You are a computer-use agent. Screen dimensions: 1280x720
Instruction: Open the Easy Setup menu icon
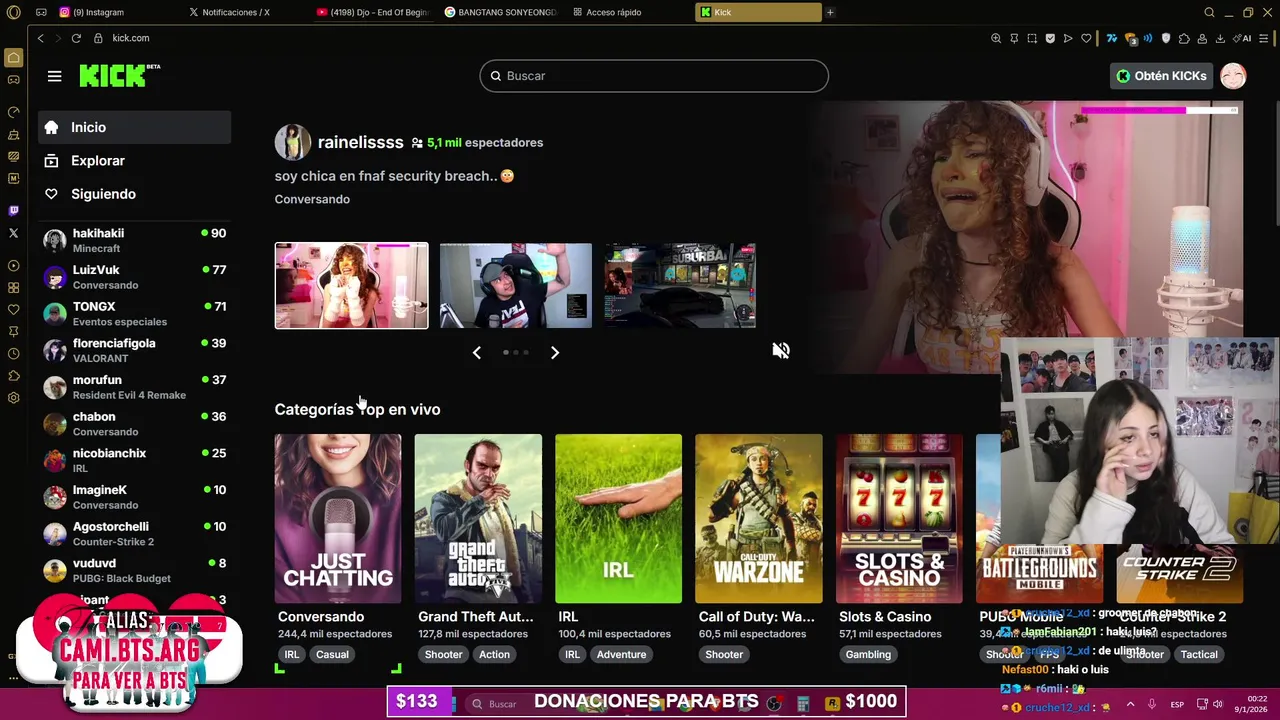(1265, 38)
